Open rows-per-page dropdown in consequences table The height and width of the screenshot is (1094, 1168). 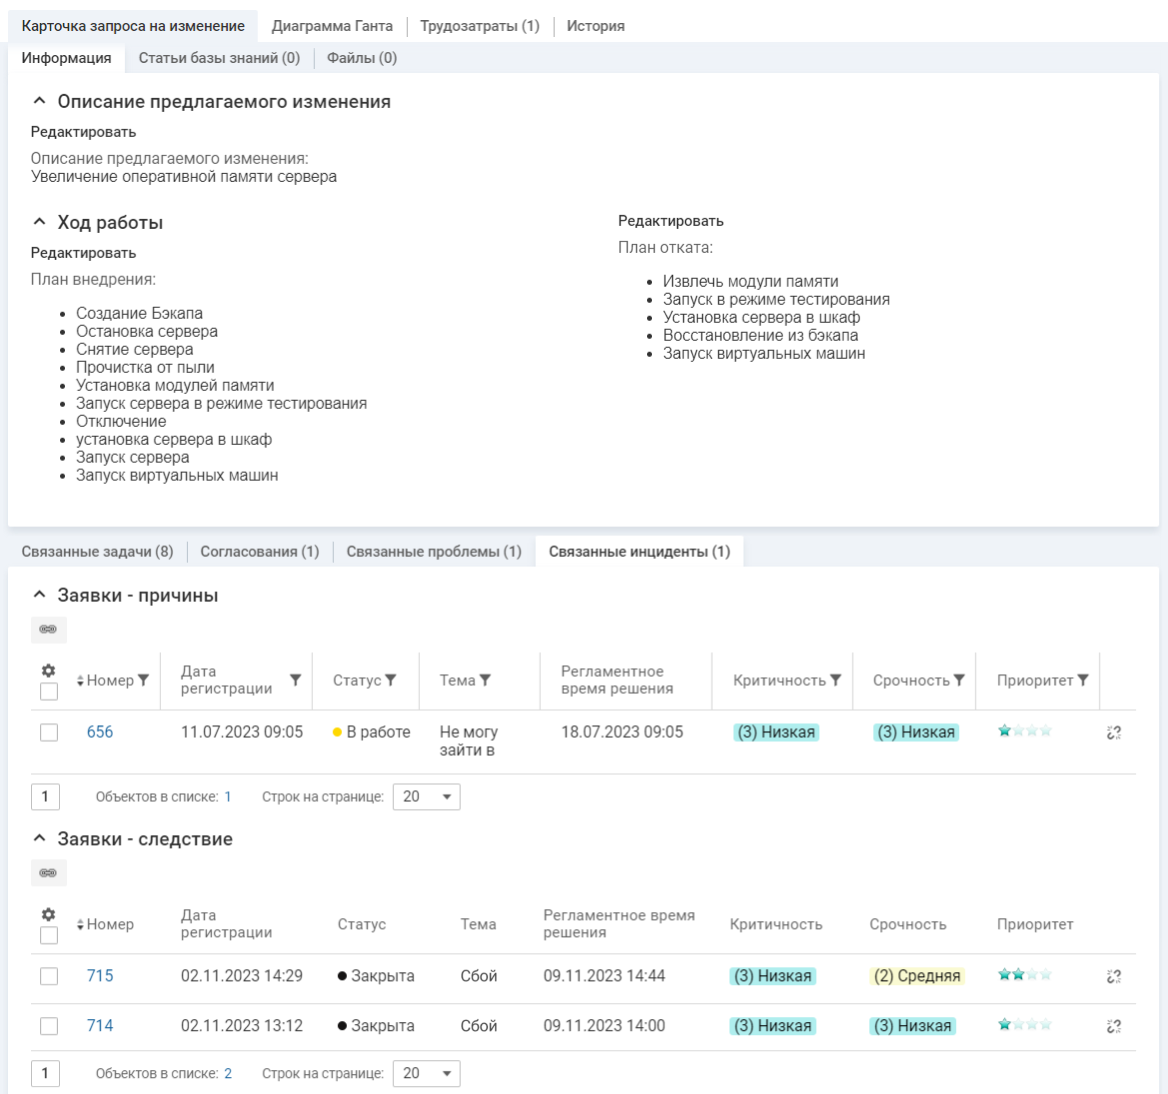click(426, 1073)
